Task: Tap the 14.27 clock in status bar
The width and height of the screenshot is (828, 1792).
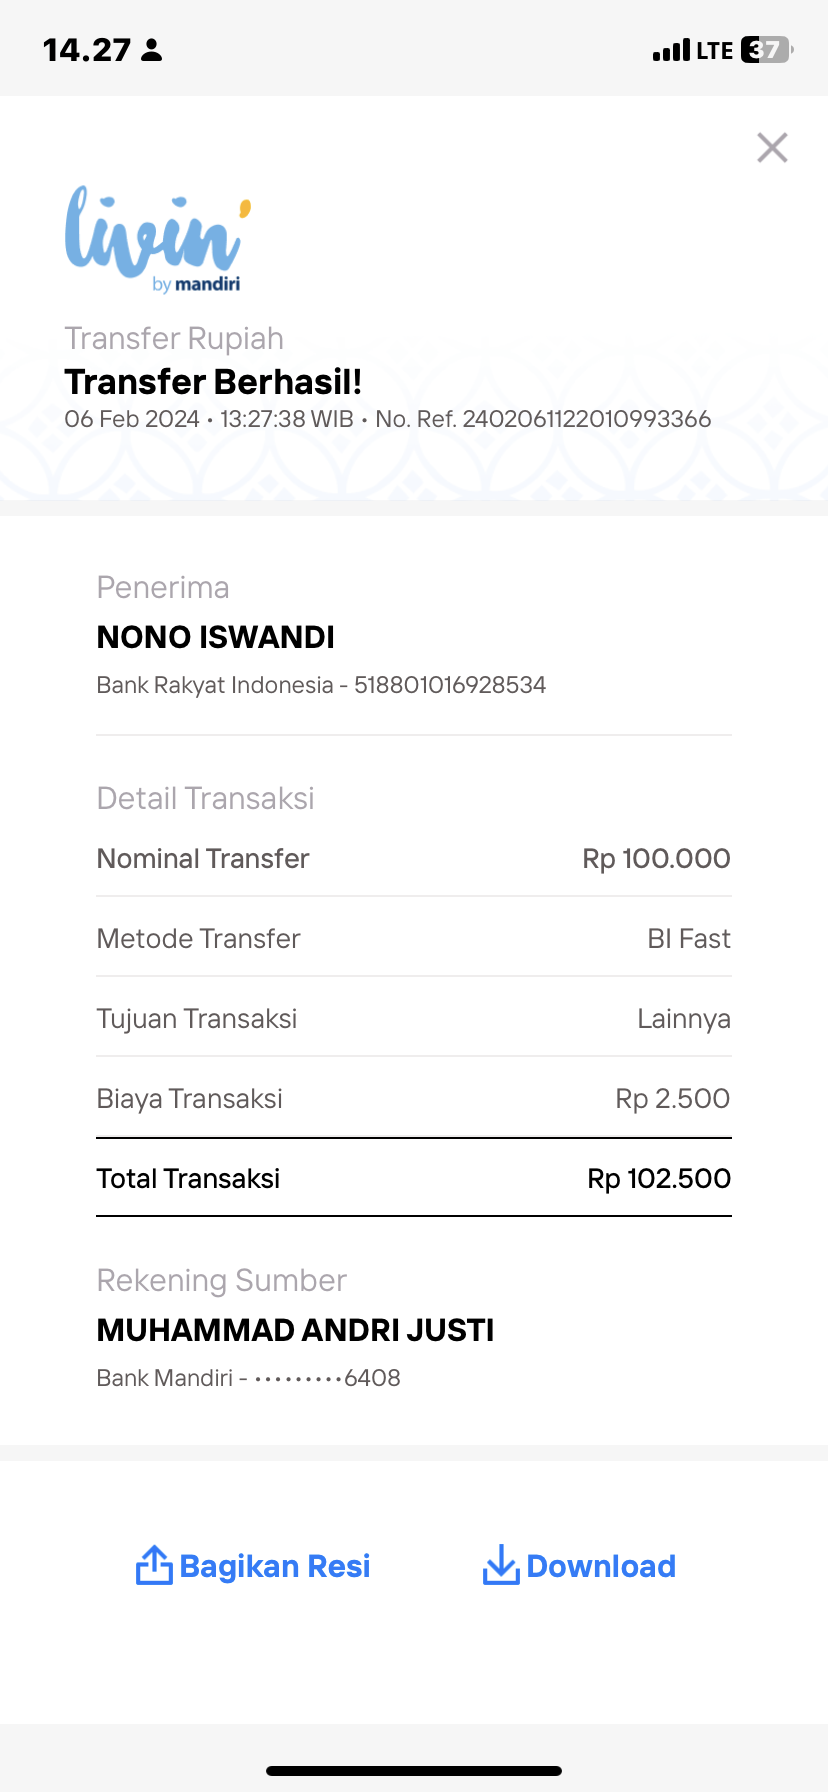Action: click(87, 50)
